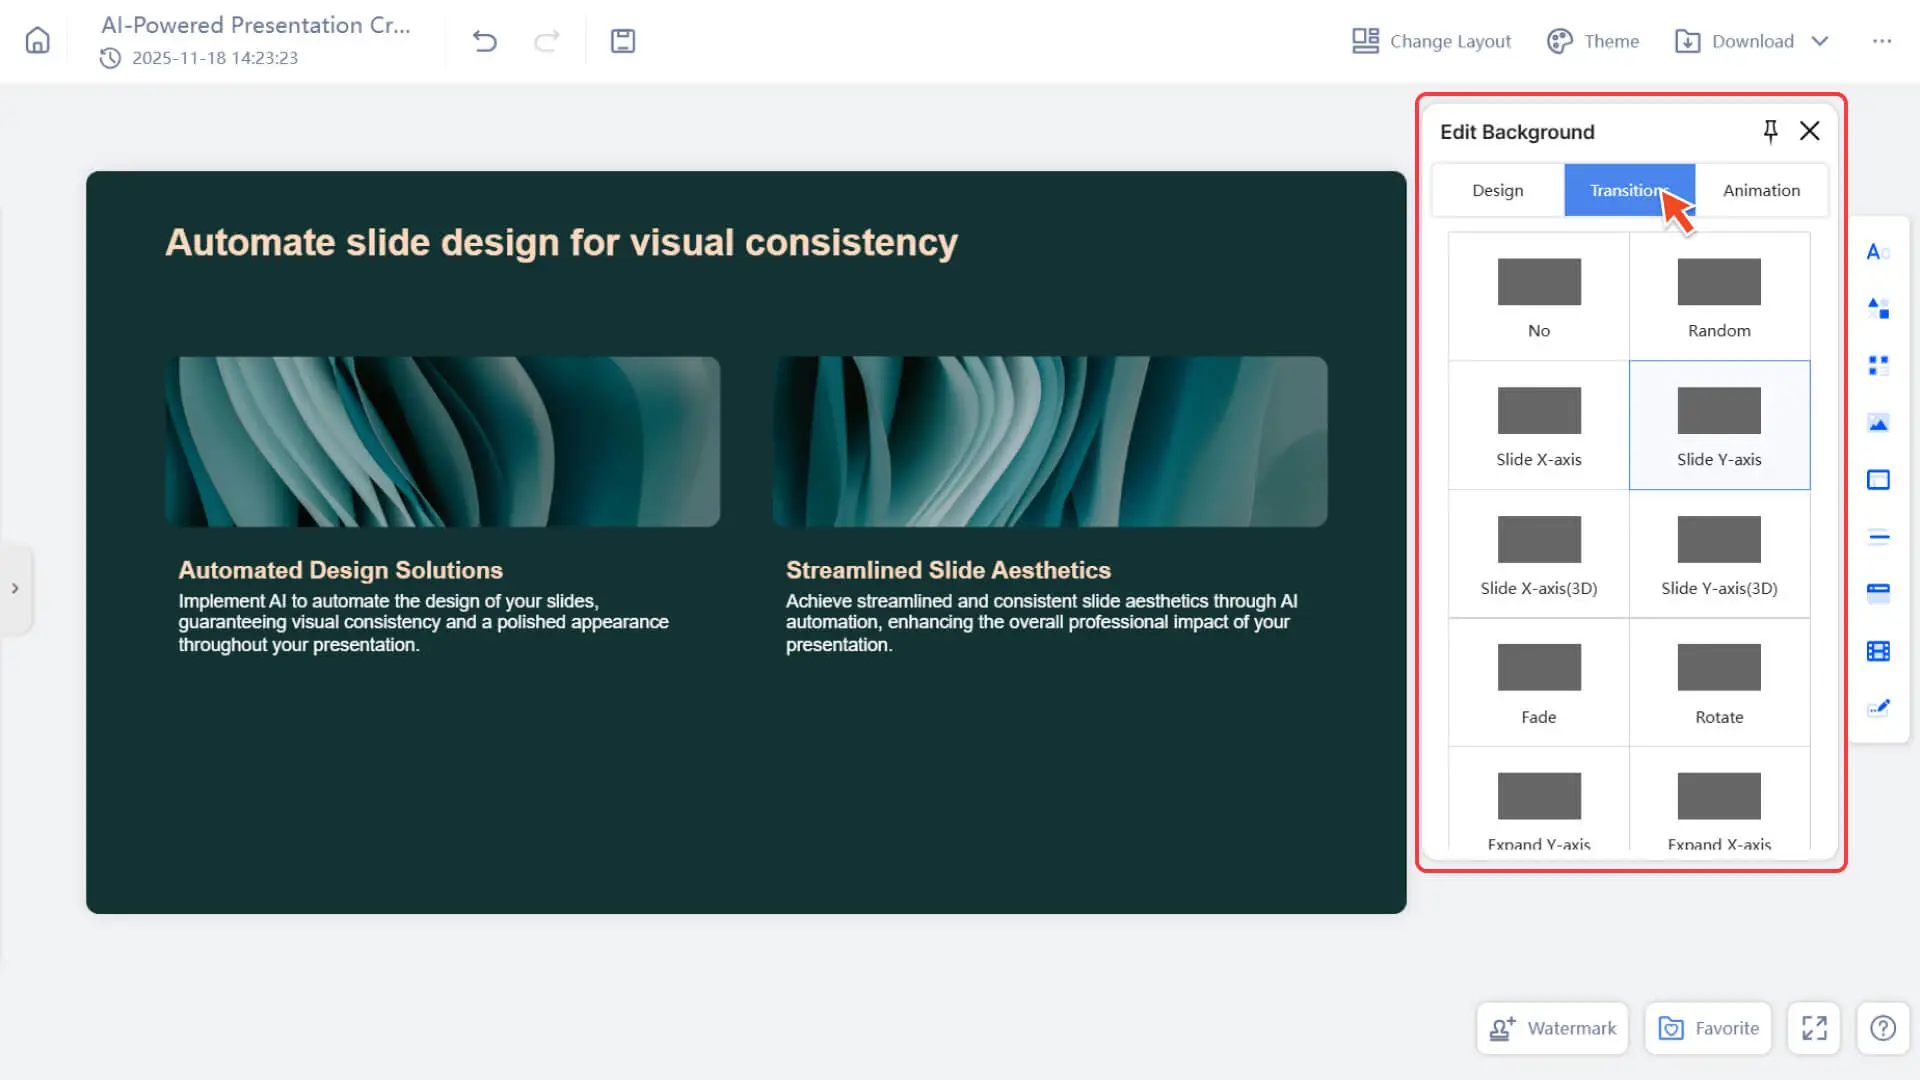
Task: Choose the Random transition
Action: point(1720,297)
